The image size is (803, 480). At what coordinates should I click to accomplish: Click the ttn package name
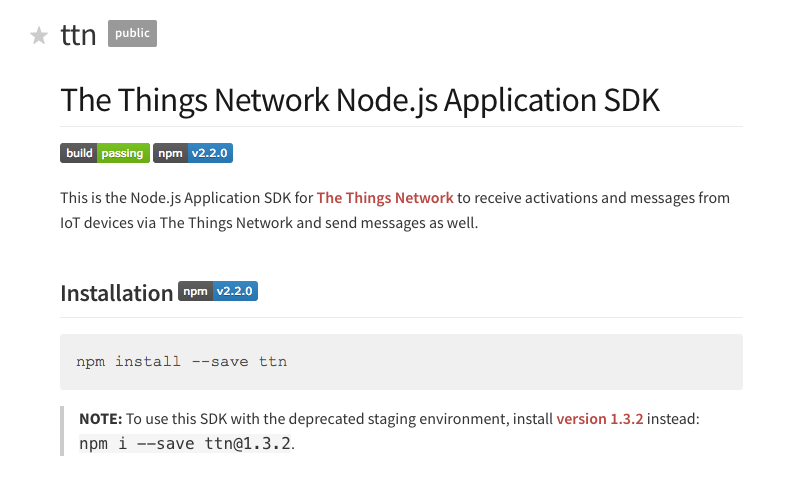(x=78, y=35)
